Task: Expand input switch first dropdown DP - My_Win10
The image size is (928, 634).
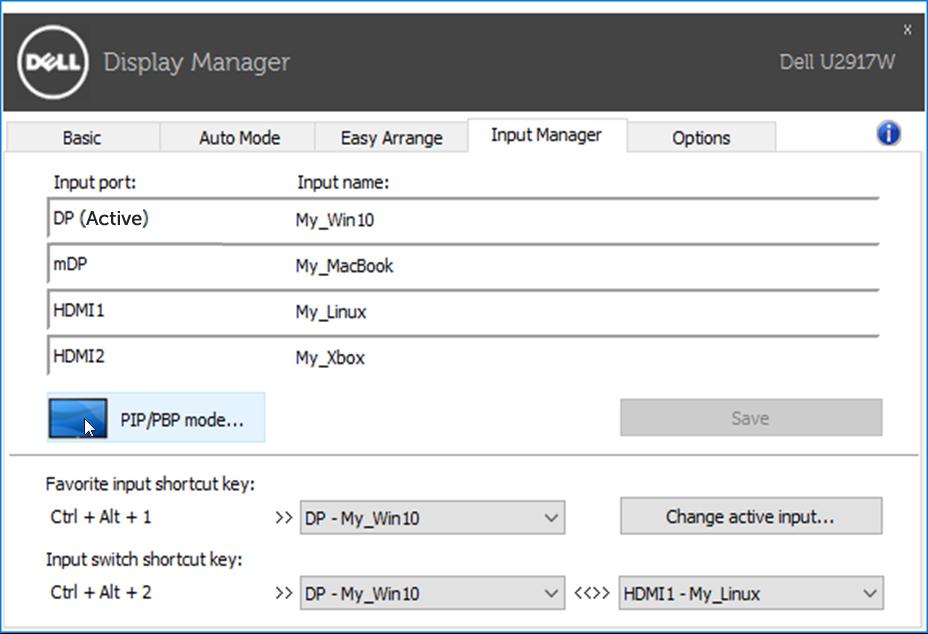Action: (433, 593)
